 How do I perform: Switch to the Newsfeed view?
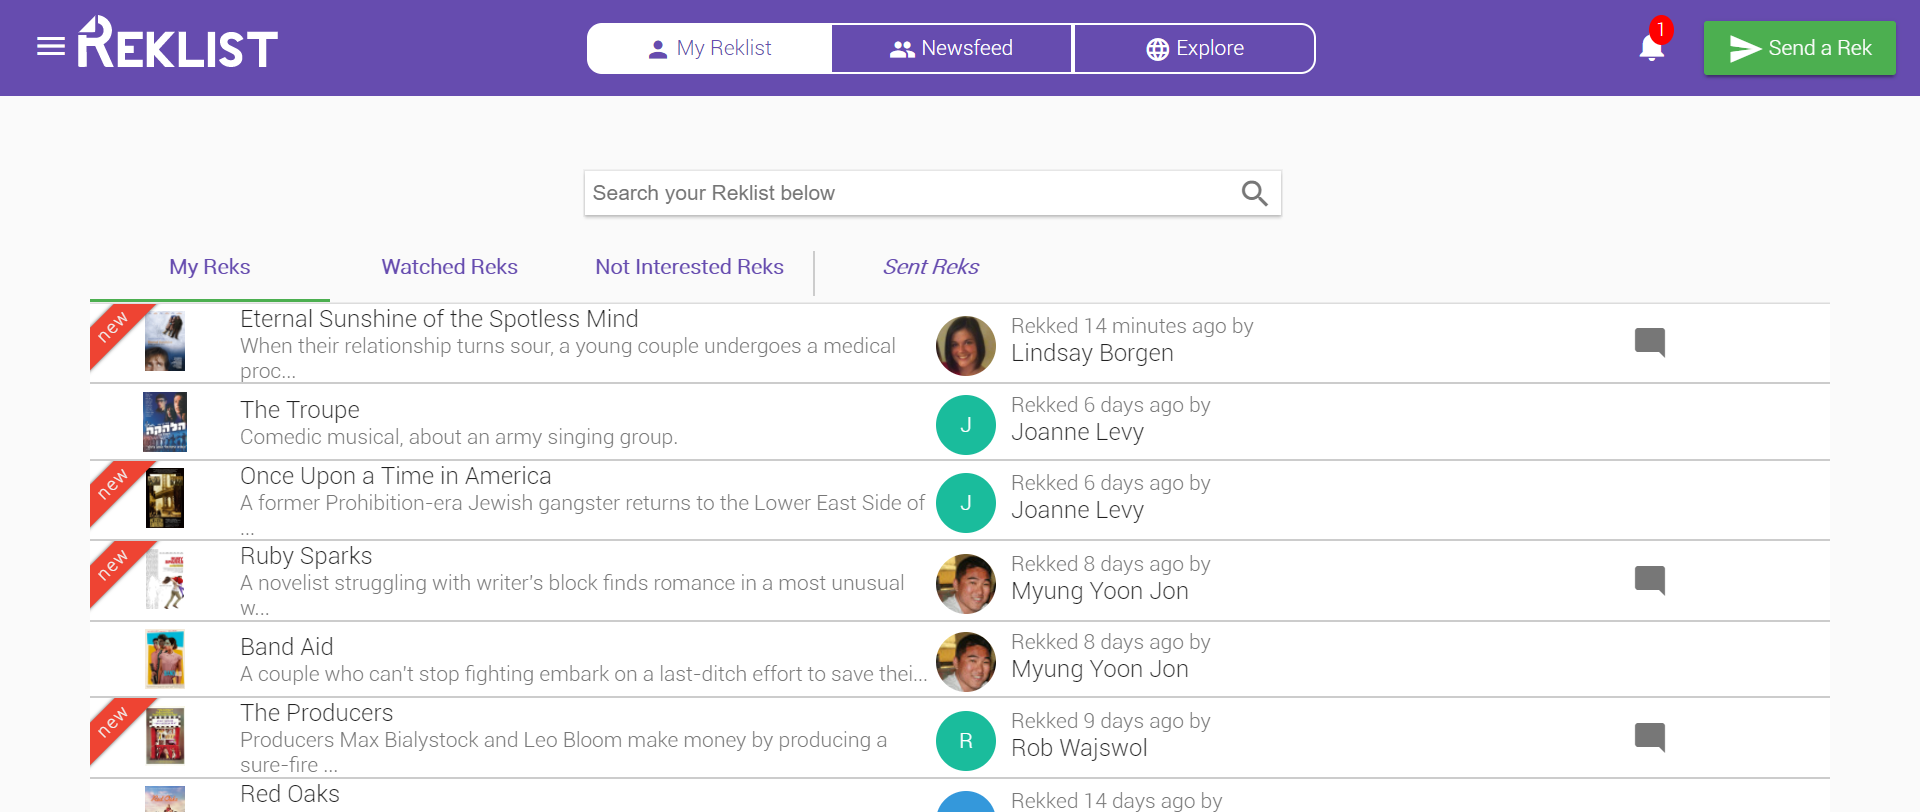(952, 48)
